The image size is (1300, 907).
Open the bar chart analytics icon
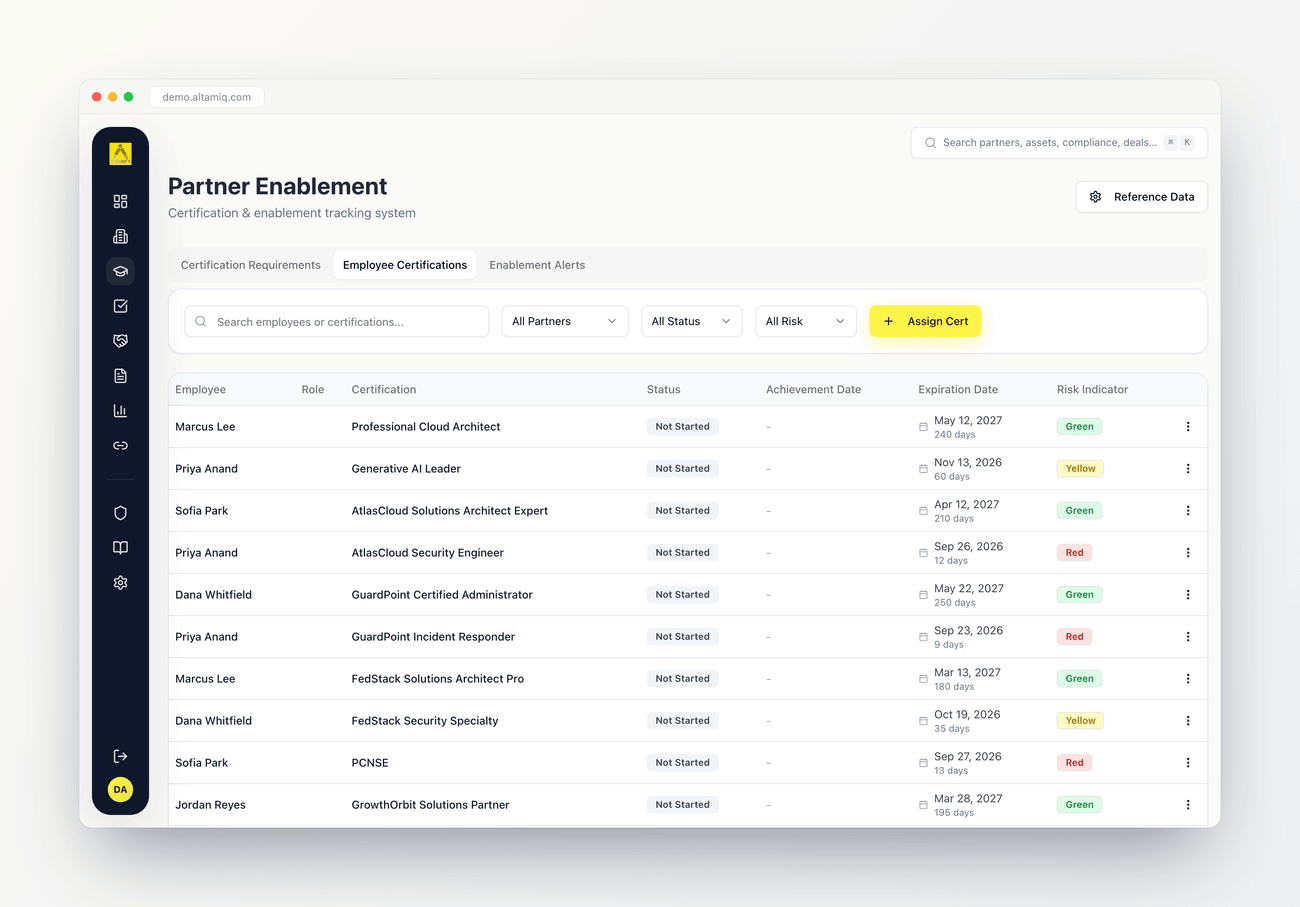coord(120,411)
